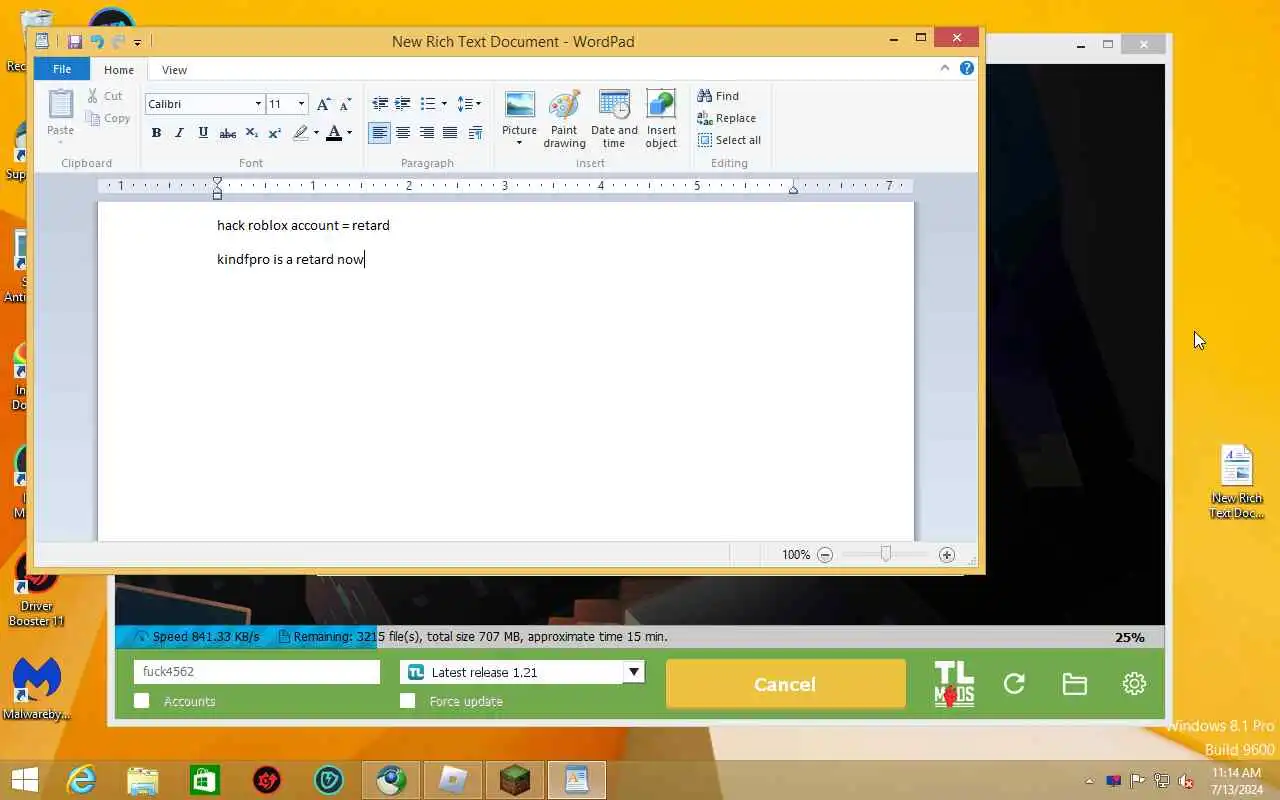The image size is (1280, 800).
Task: Open the folder icon in TLauncher
Action: pyautogui.click(x=1074, y=684)
